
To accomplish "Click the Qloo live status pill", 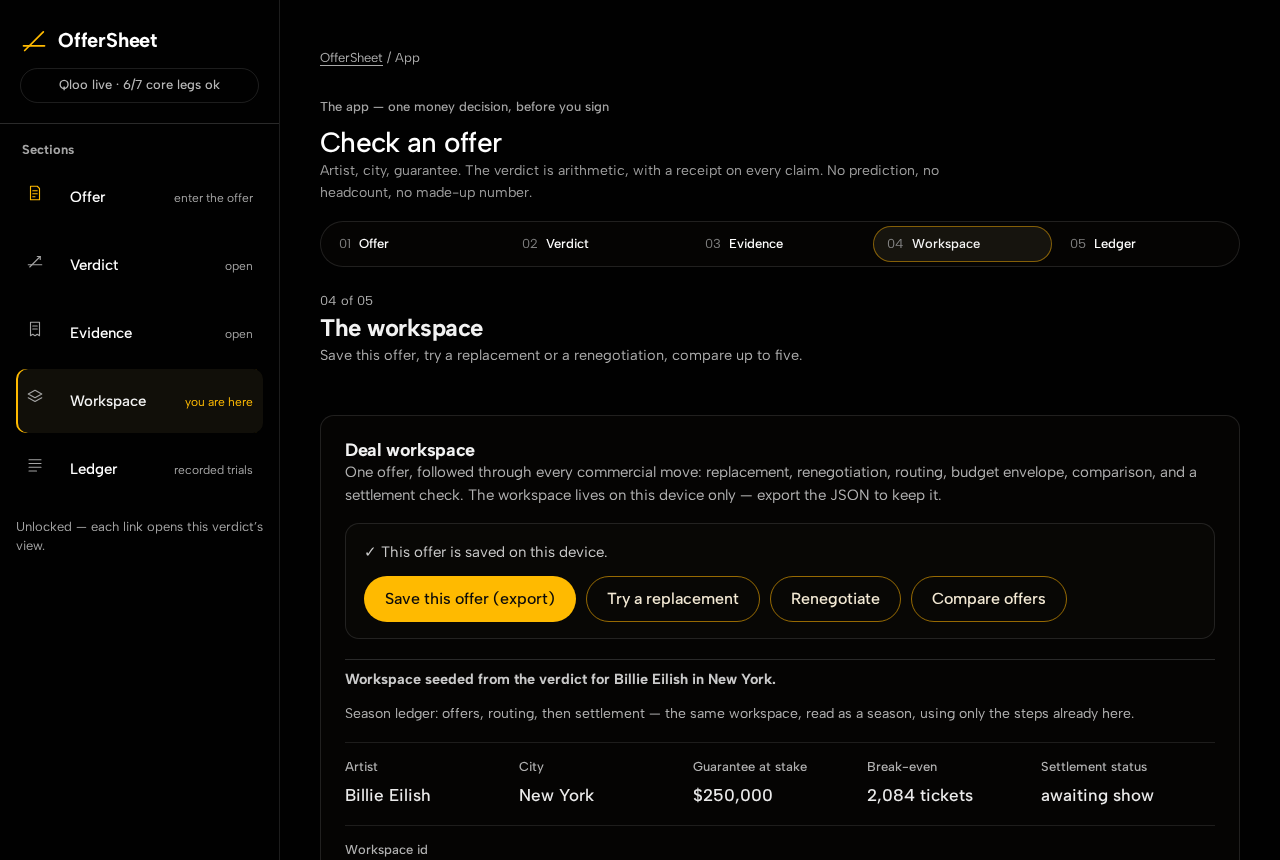I will click(x=140, y=85).
